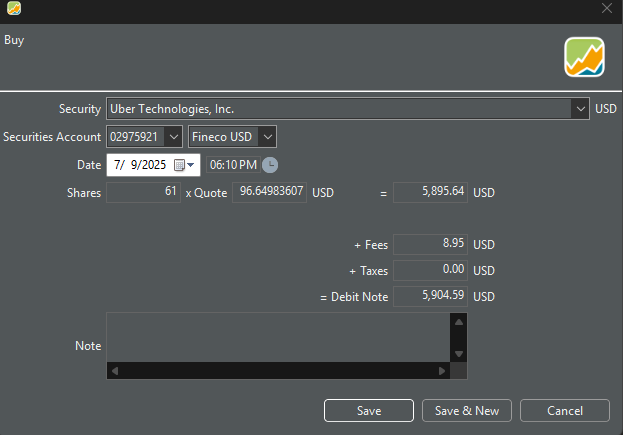Click the Portfolio Performance app icon in title bar
The image size is (623, 435).
14,8
